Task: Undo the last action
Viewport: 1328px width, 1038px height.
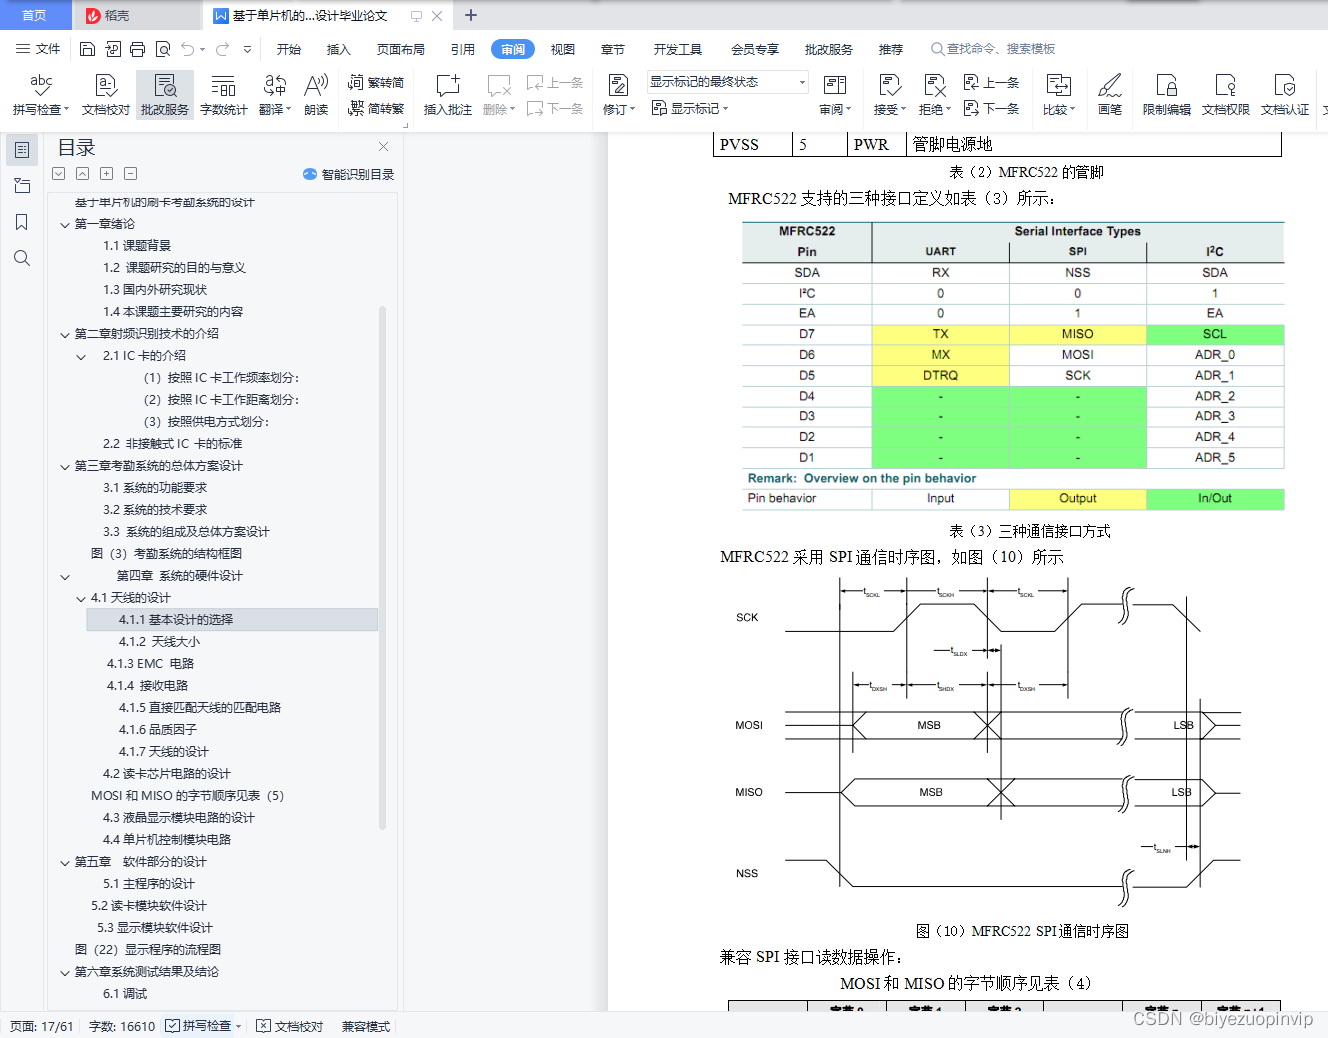Action: coord(187,49)
